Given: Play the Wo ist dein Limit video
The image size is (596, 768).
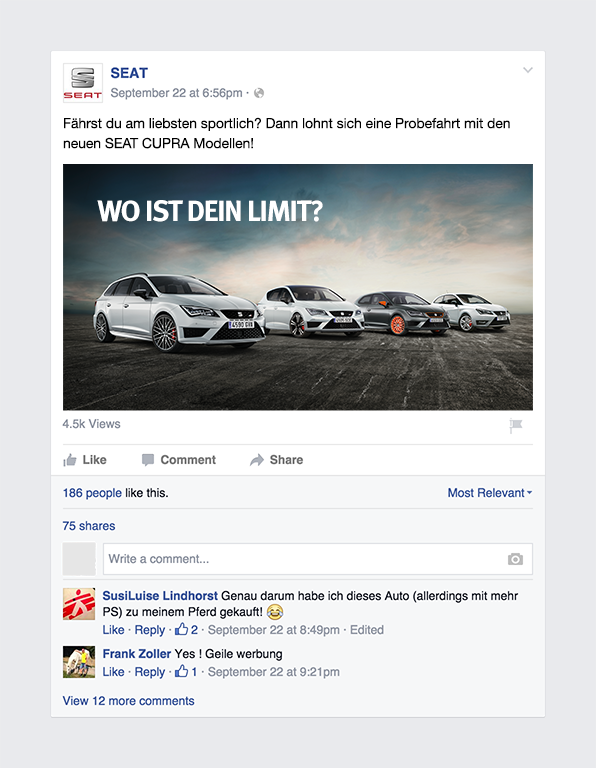Looking at the screenshot, I should tap(298, 287).
